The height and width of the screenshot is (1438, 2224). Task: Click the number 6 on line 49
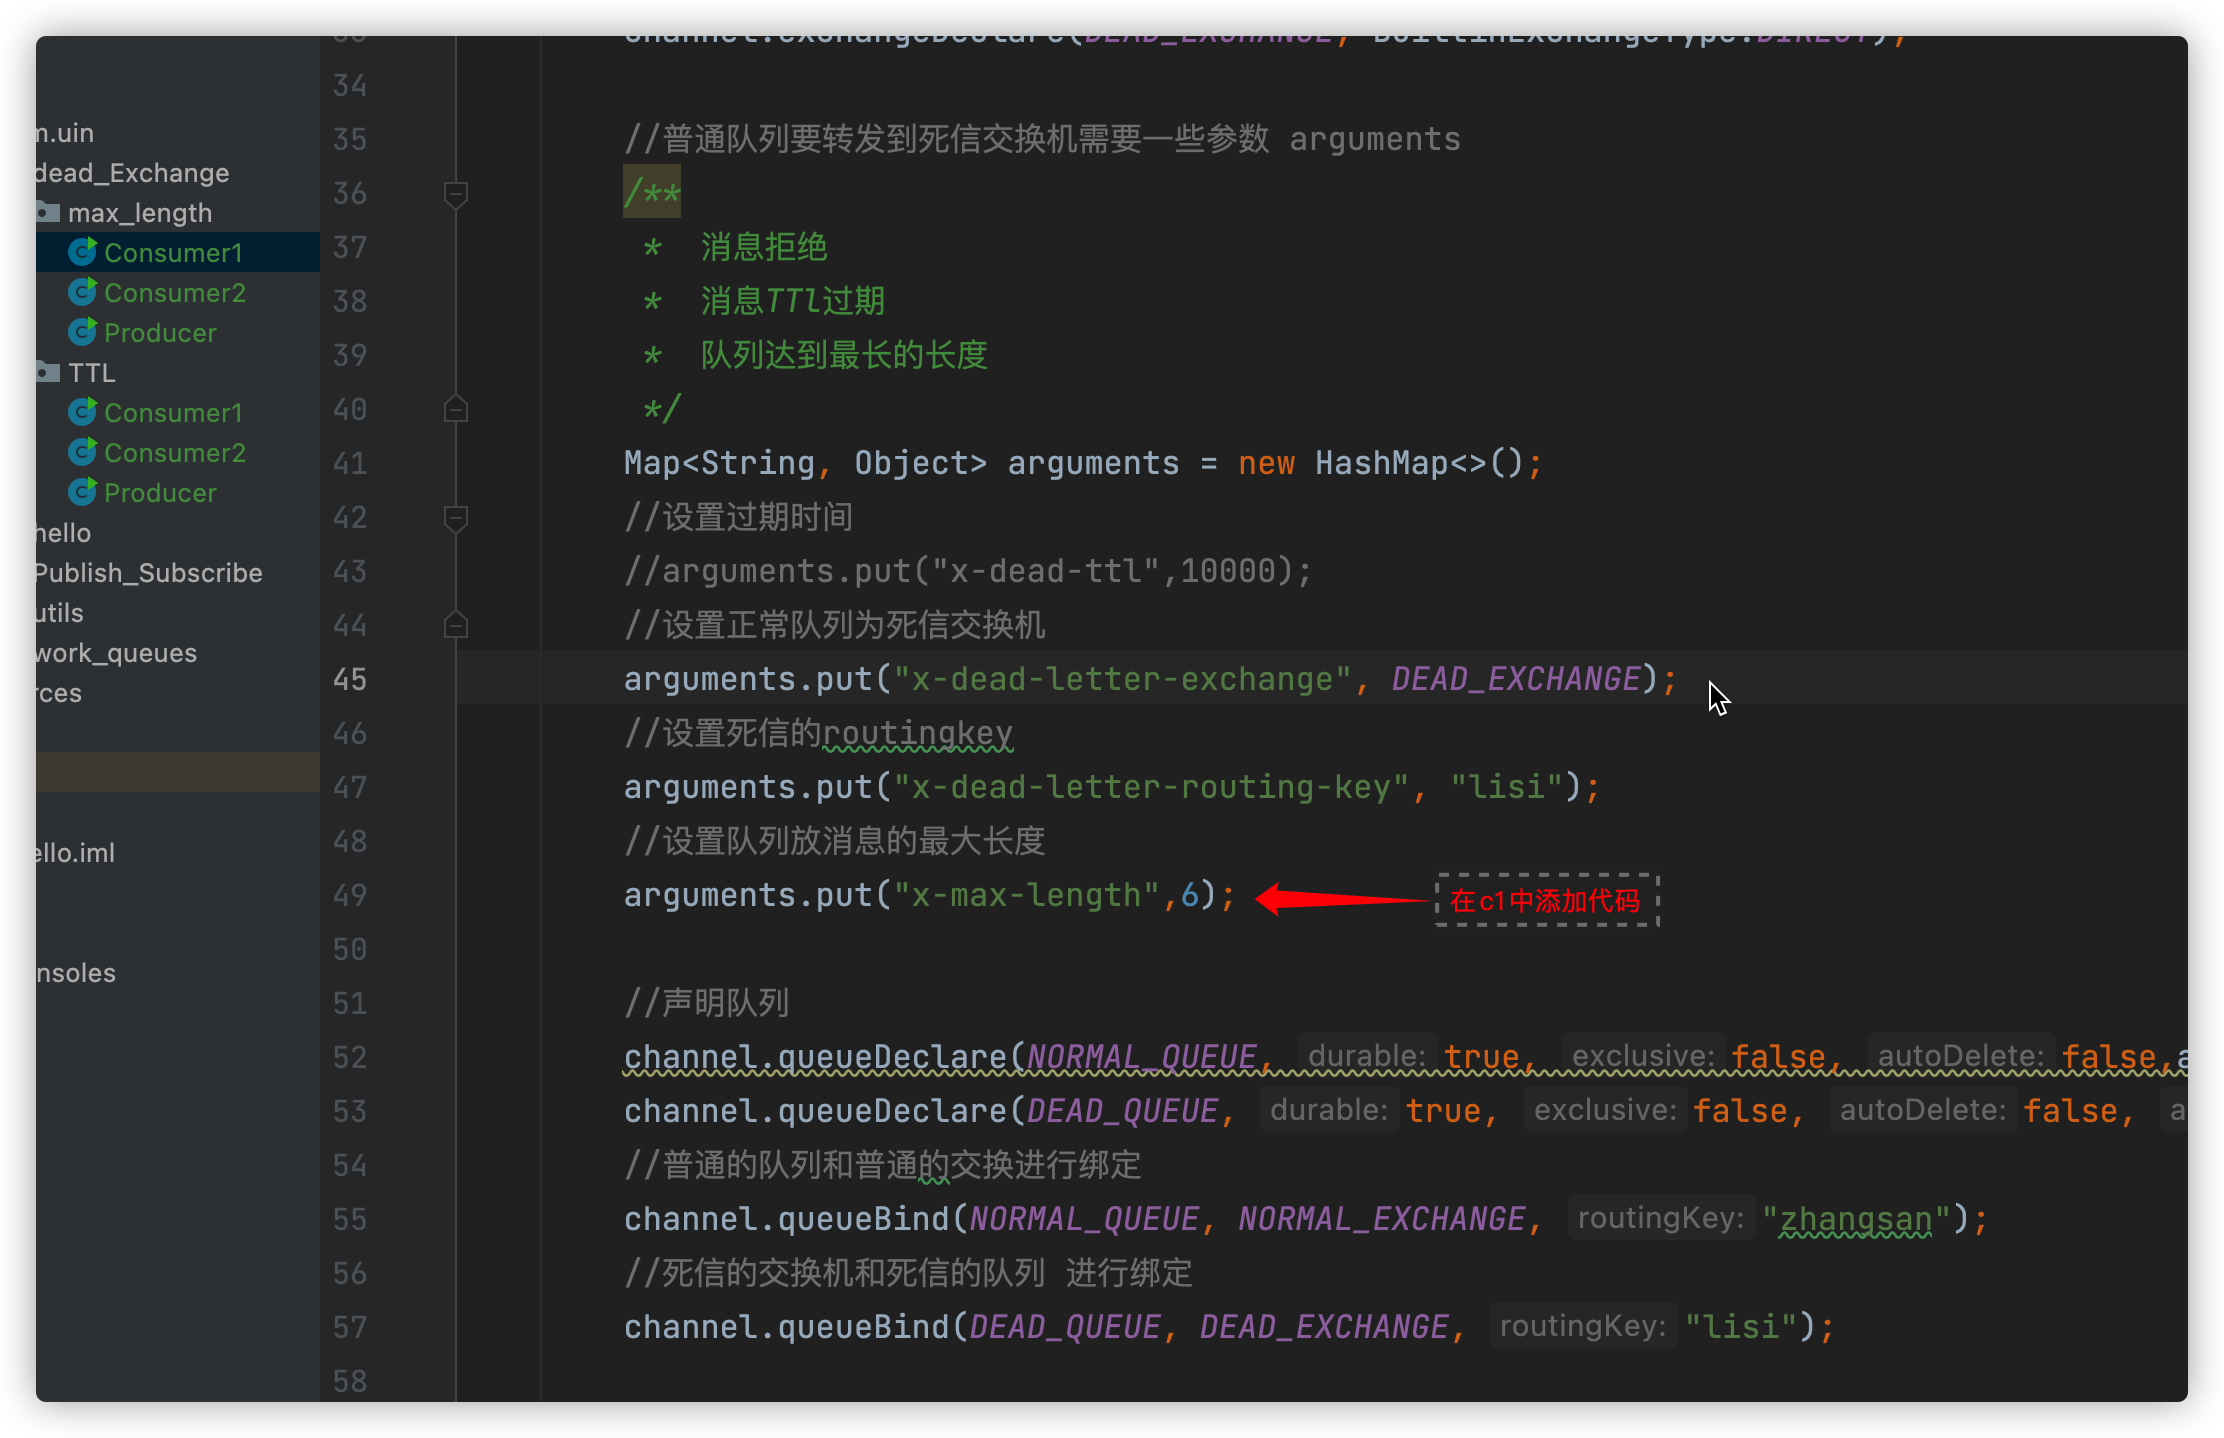tap(1190, 895)
